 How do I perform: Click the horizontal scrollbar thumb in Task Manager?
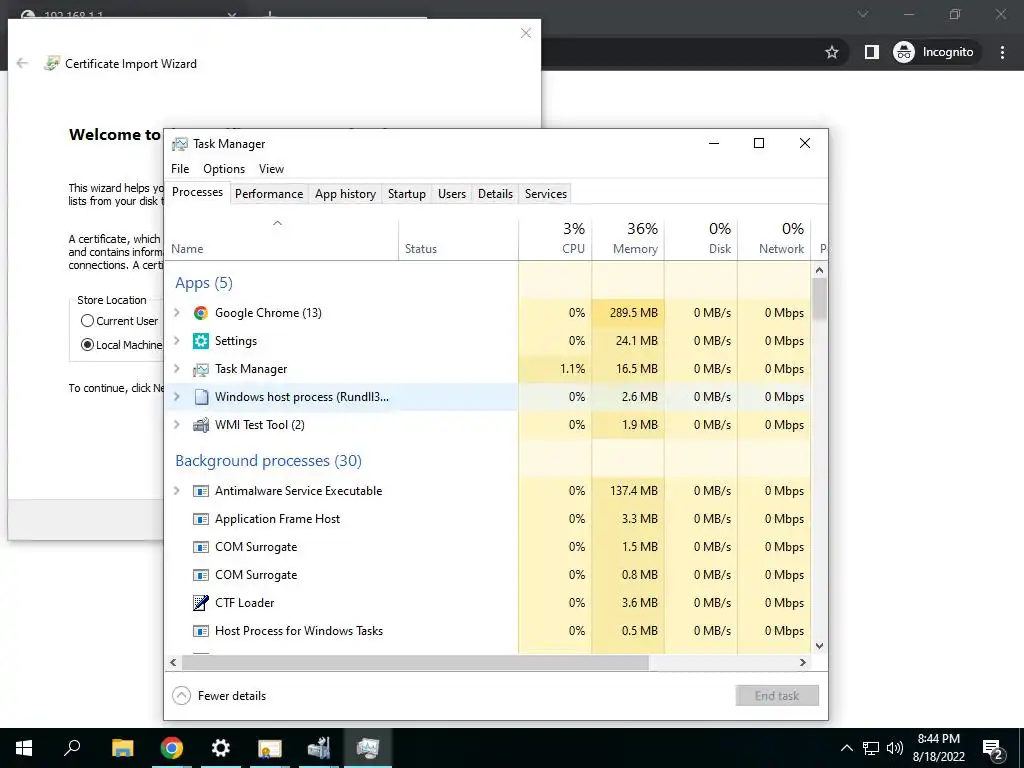tap(415, 662)
